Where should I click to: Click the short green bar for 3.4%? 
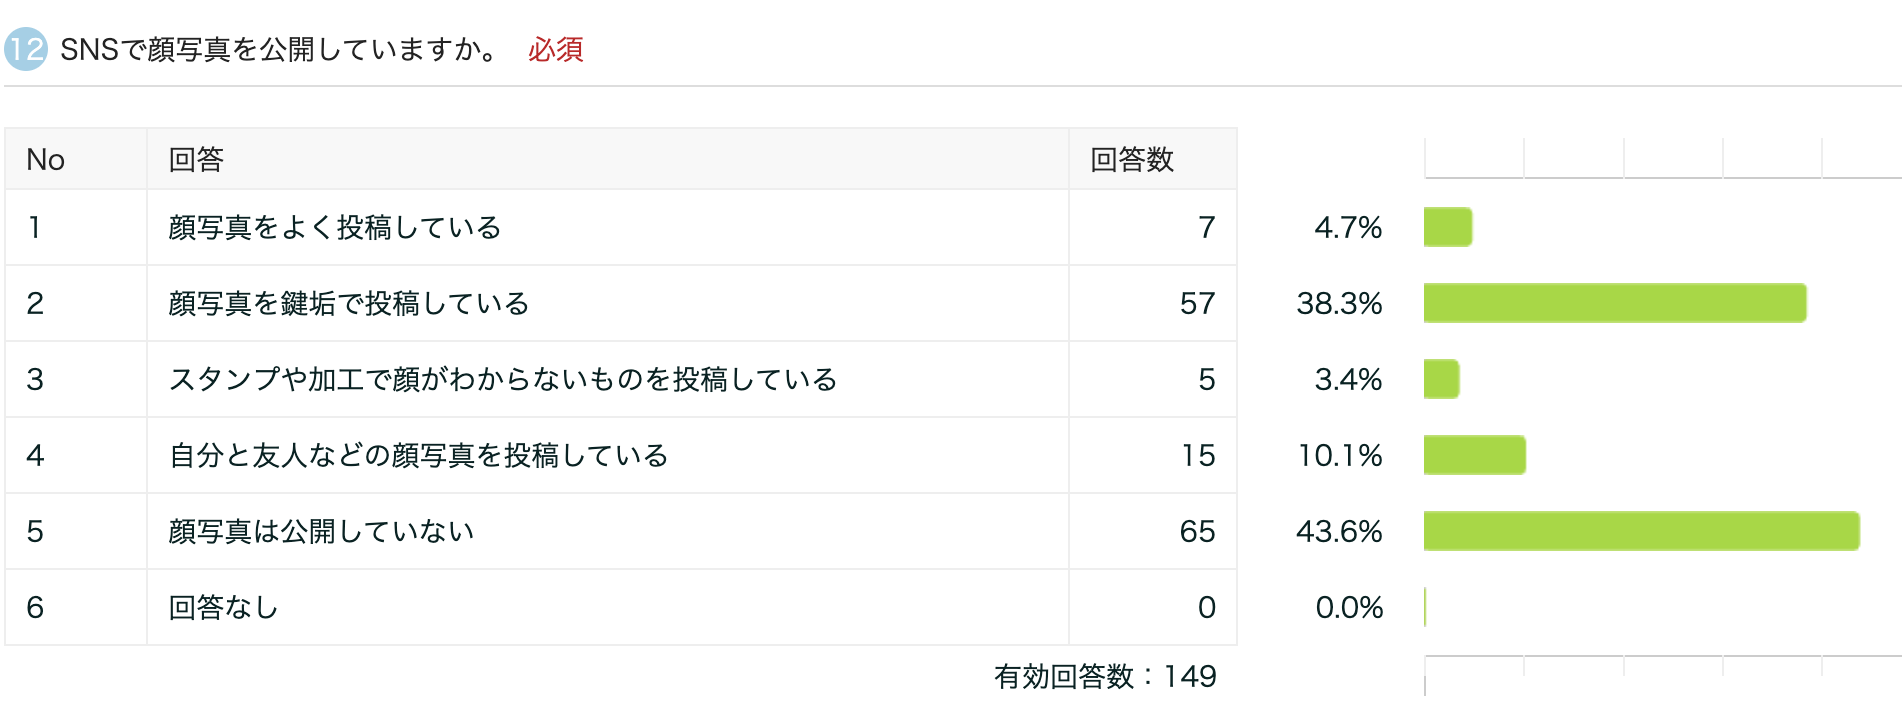pyautogui.click(x=1441, y=379)
